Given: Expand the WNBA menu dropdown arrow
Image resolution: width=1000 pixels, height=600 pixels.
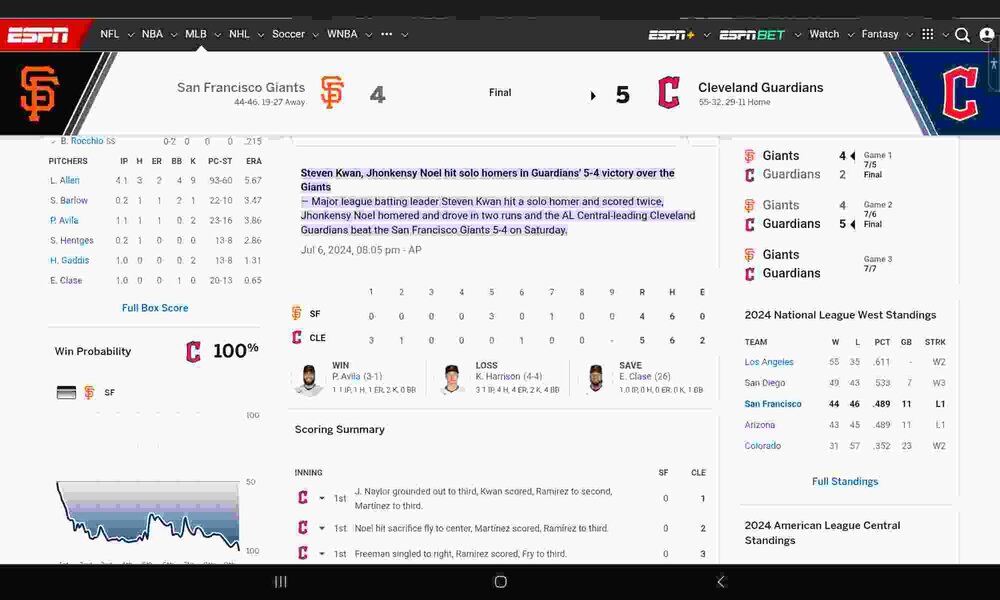Looking at the screenshot, I should pos(368,35).
